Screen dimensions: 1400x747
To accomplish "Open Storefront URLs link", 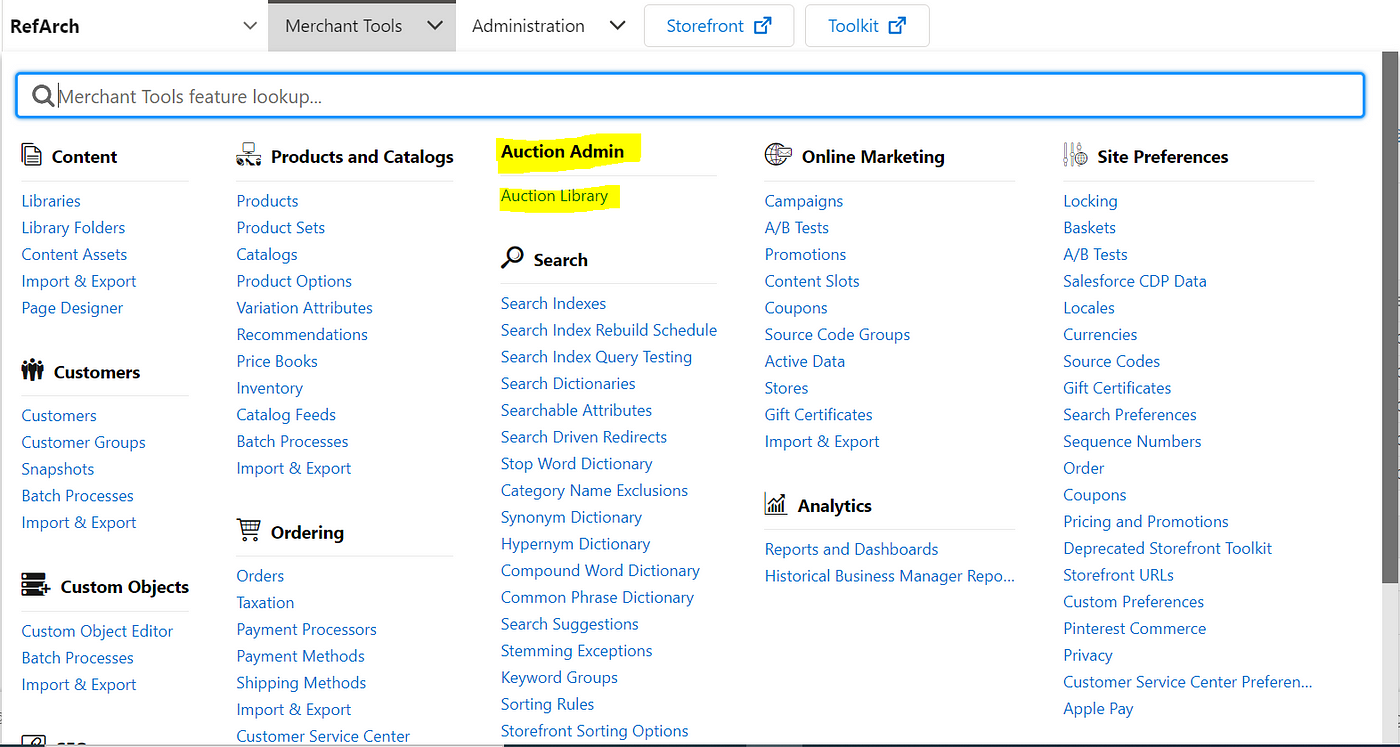I will click(x=1118, y=576).
